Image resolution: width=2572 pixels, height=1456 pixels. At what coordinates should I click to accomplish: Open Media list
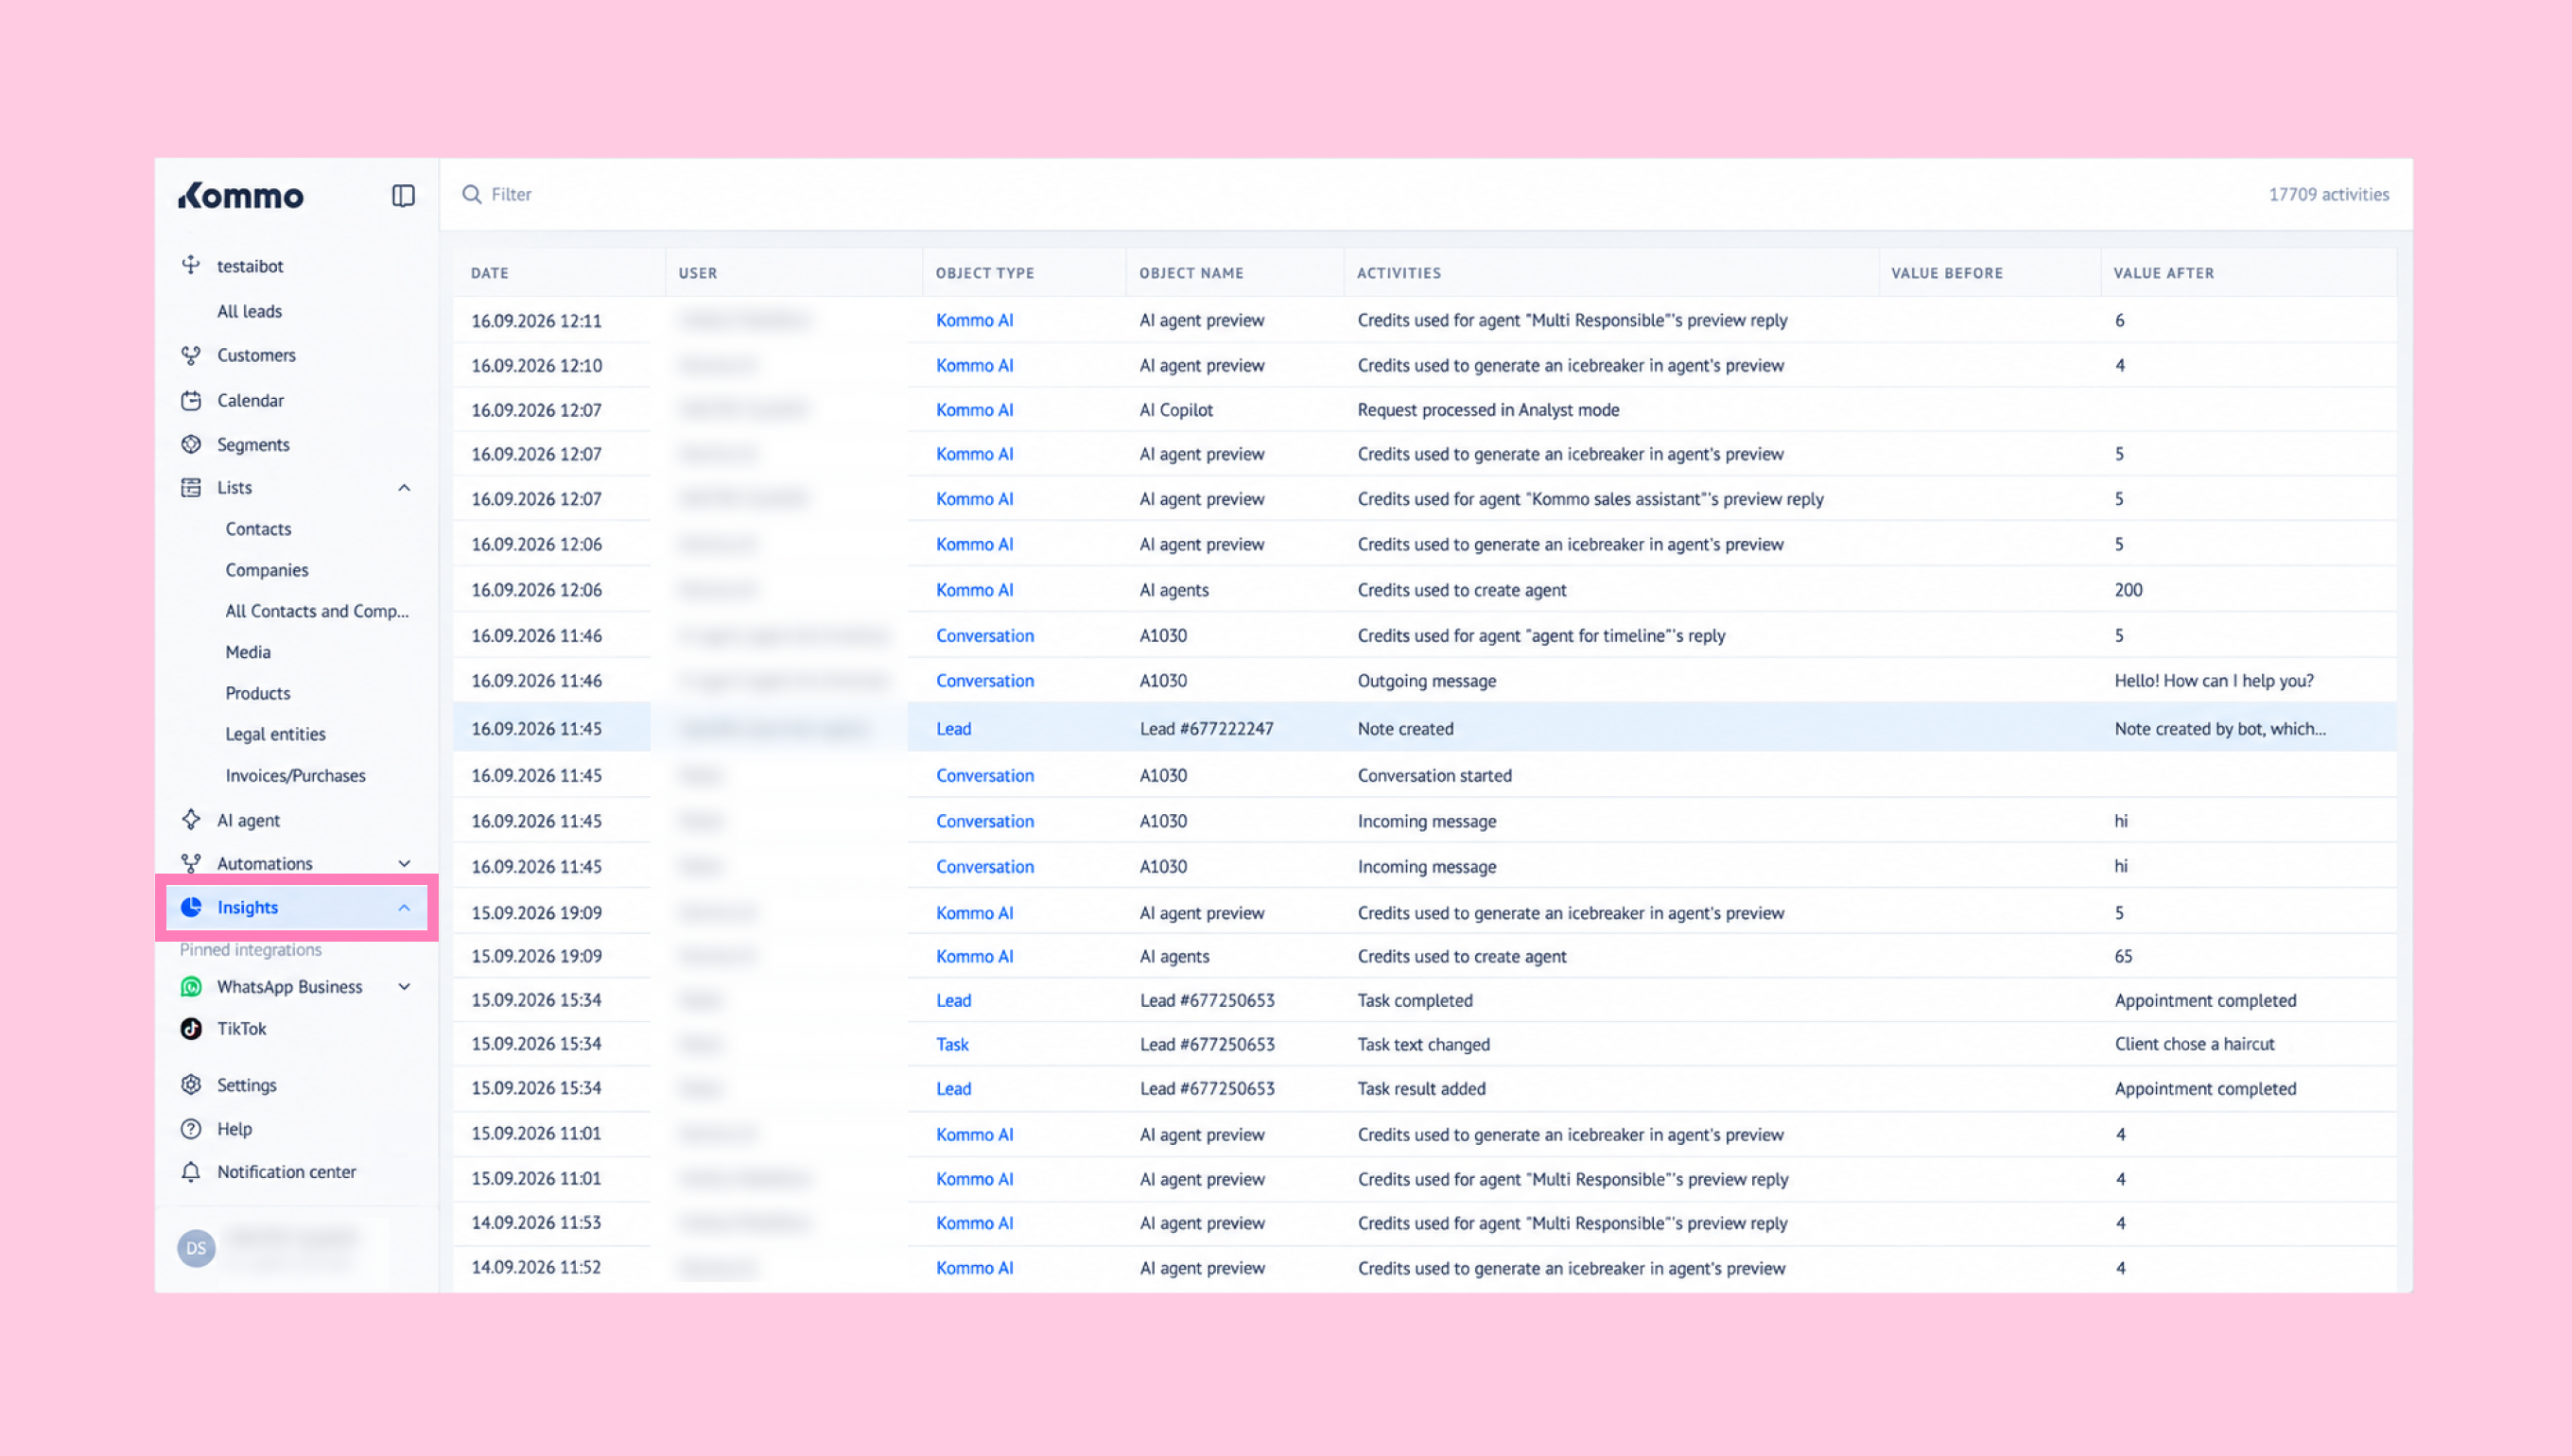click(248, 652)
